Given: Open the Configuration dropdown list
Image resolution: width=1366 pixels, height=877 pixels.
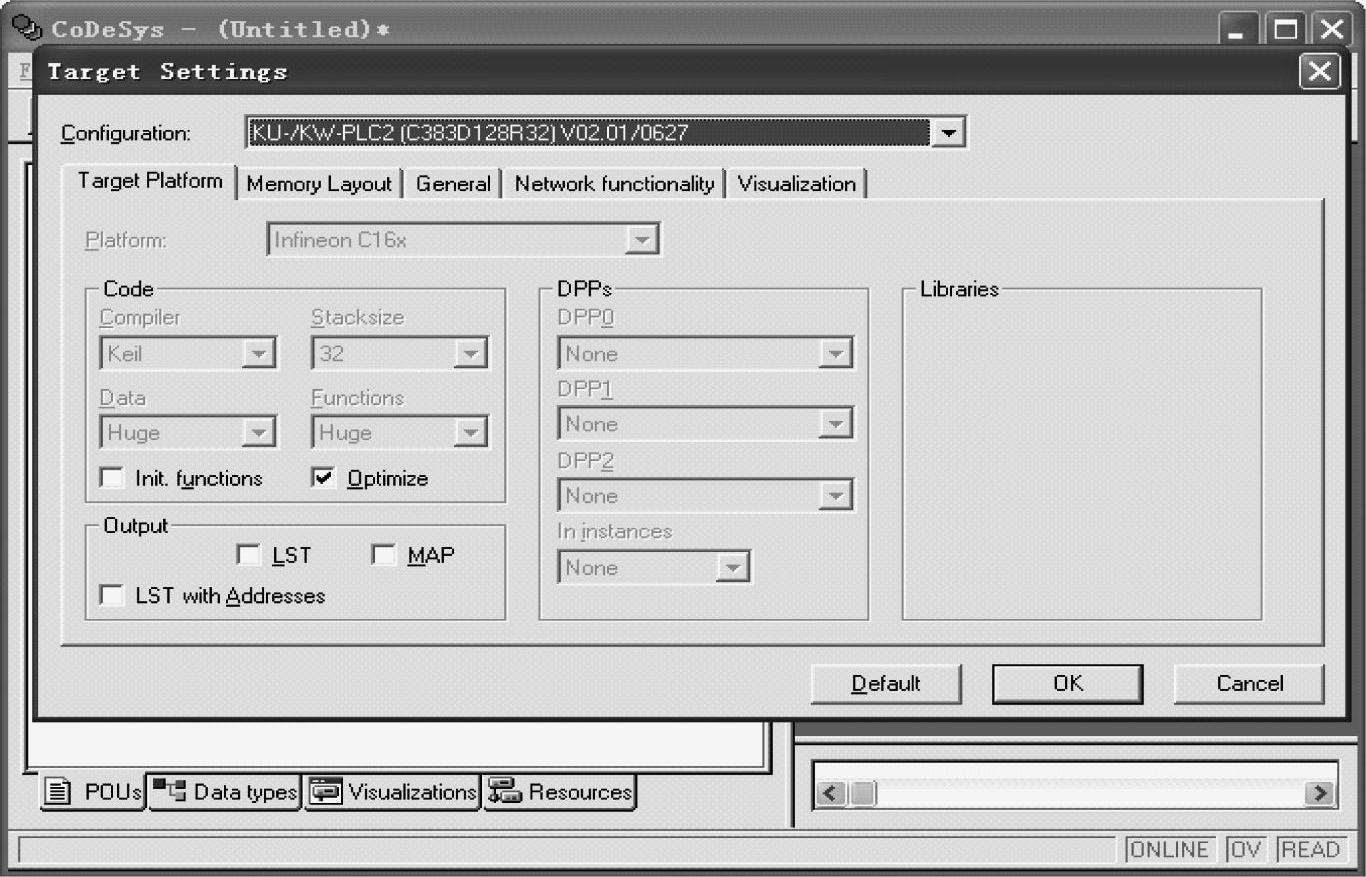Looking at the screenshot, I should (948, 132).
